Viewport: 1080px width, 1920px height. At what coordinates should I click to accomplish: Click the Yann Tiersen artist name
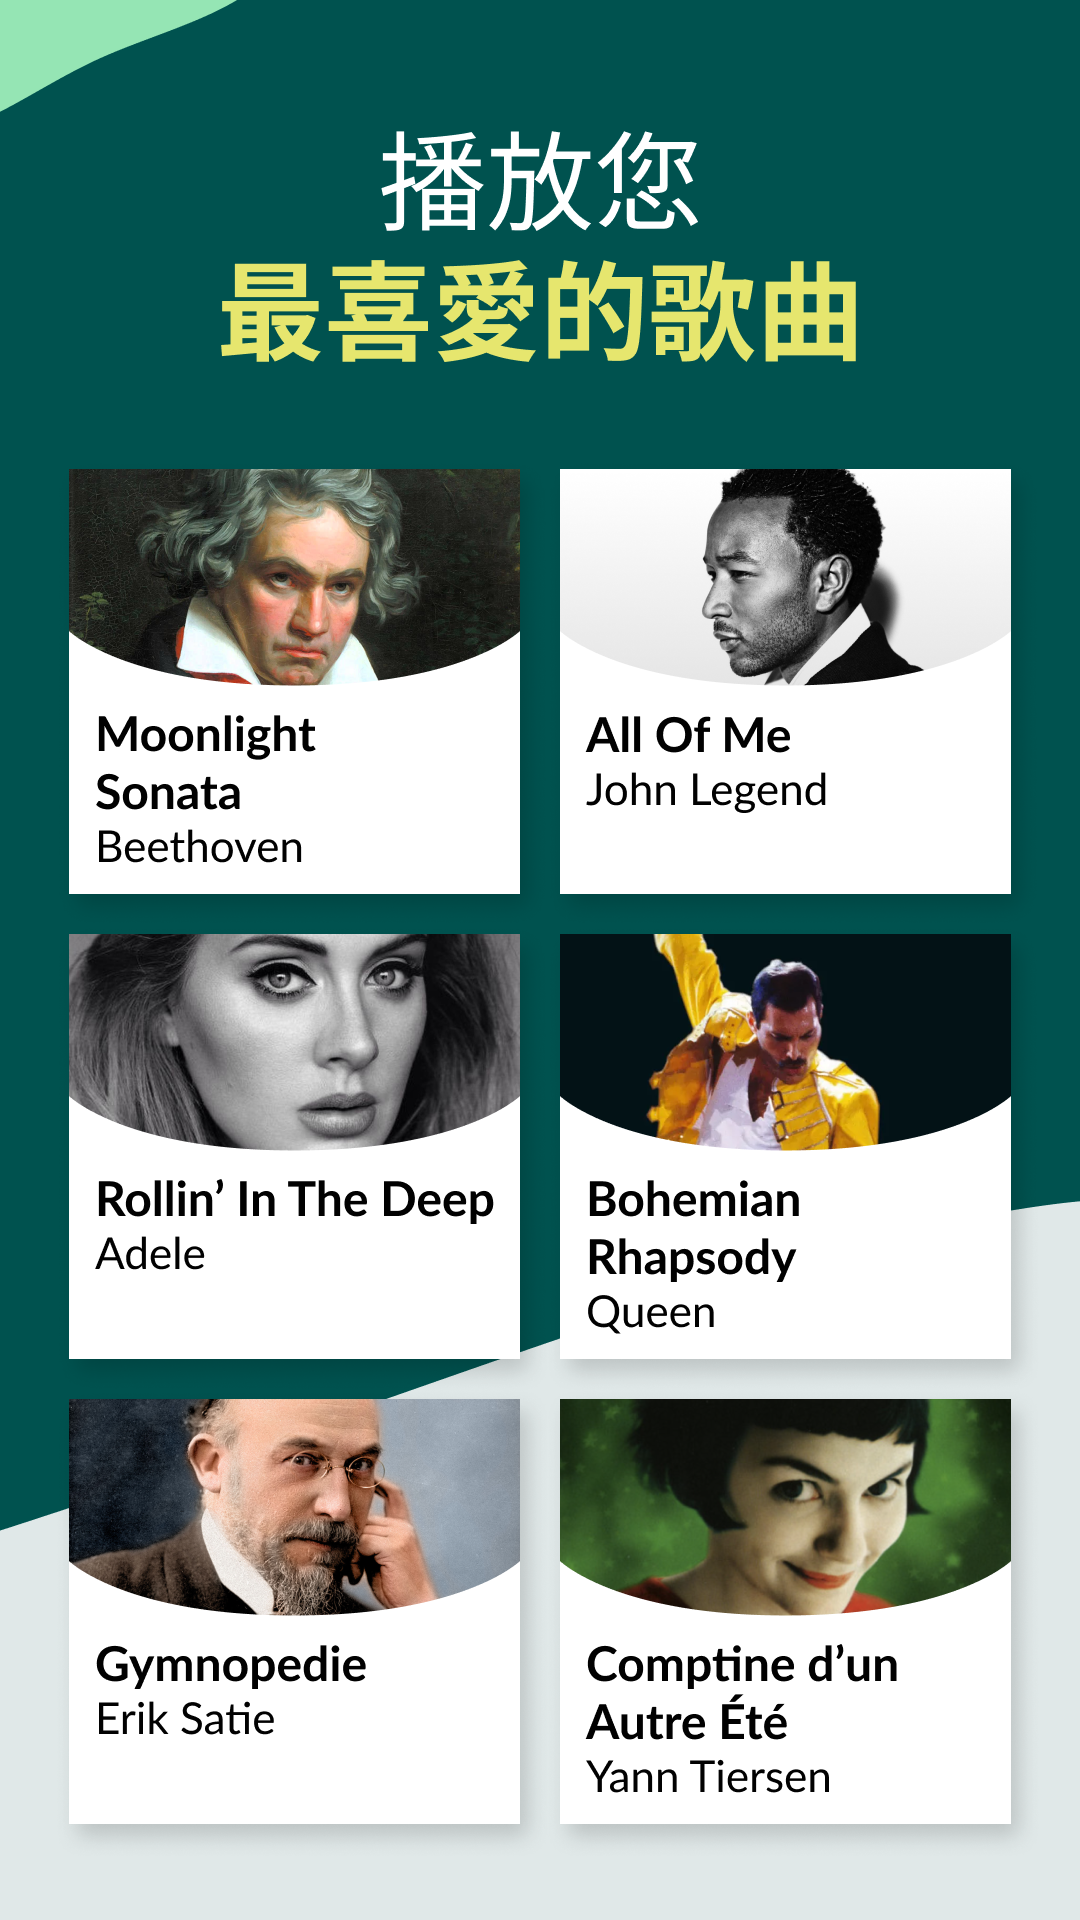tap(708, 1778)
